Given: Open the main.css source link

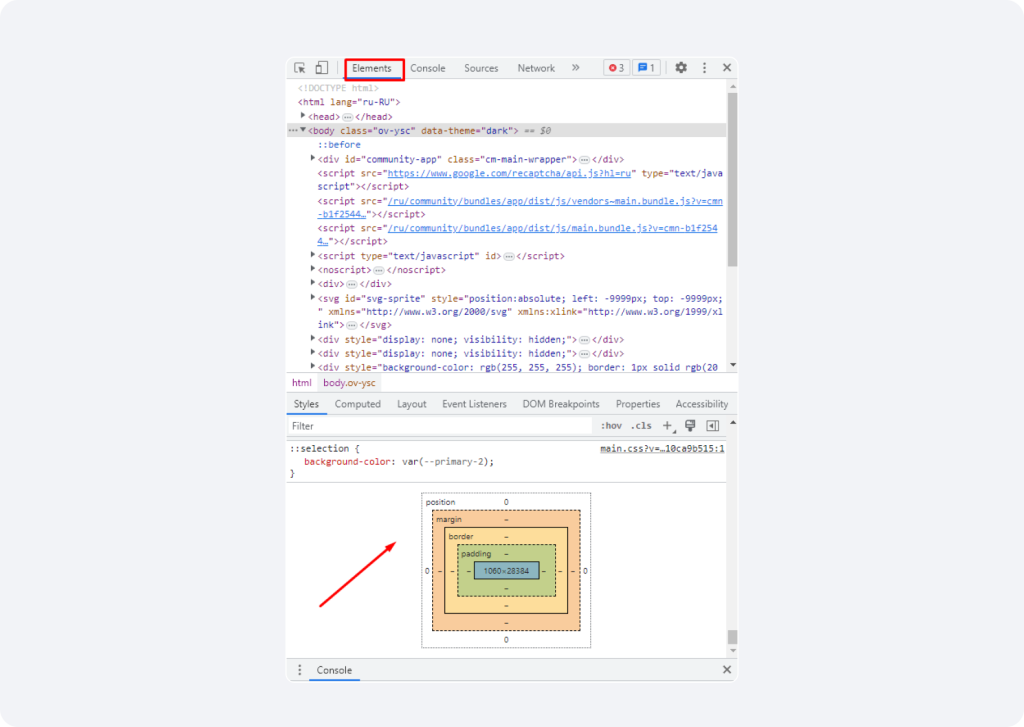Looking at the screenshot, I should 662,449.
